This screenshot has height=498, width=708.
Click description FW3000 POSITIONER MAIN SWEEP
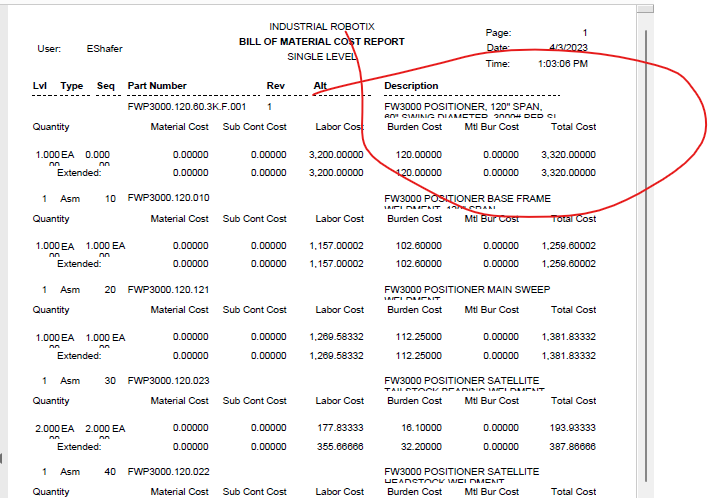tap(467, 289)
